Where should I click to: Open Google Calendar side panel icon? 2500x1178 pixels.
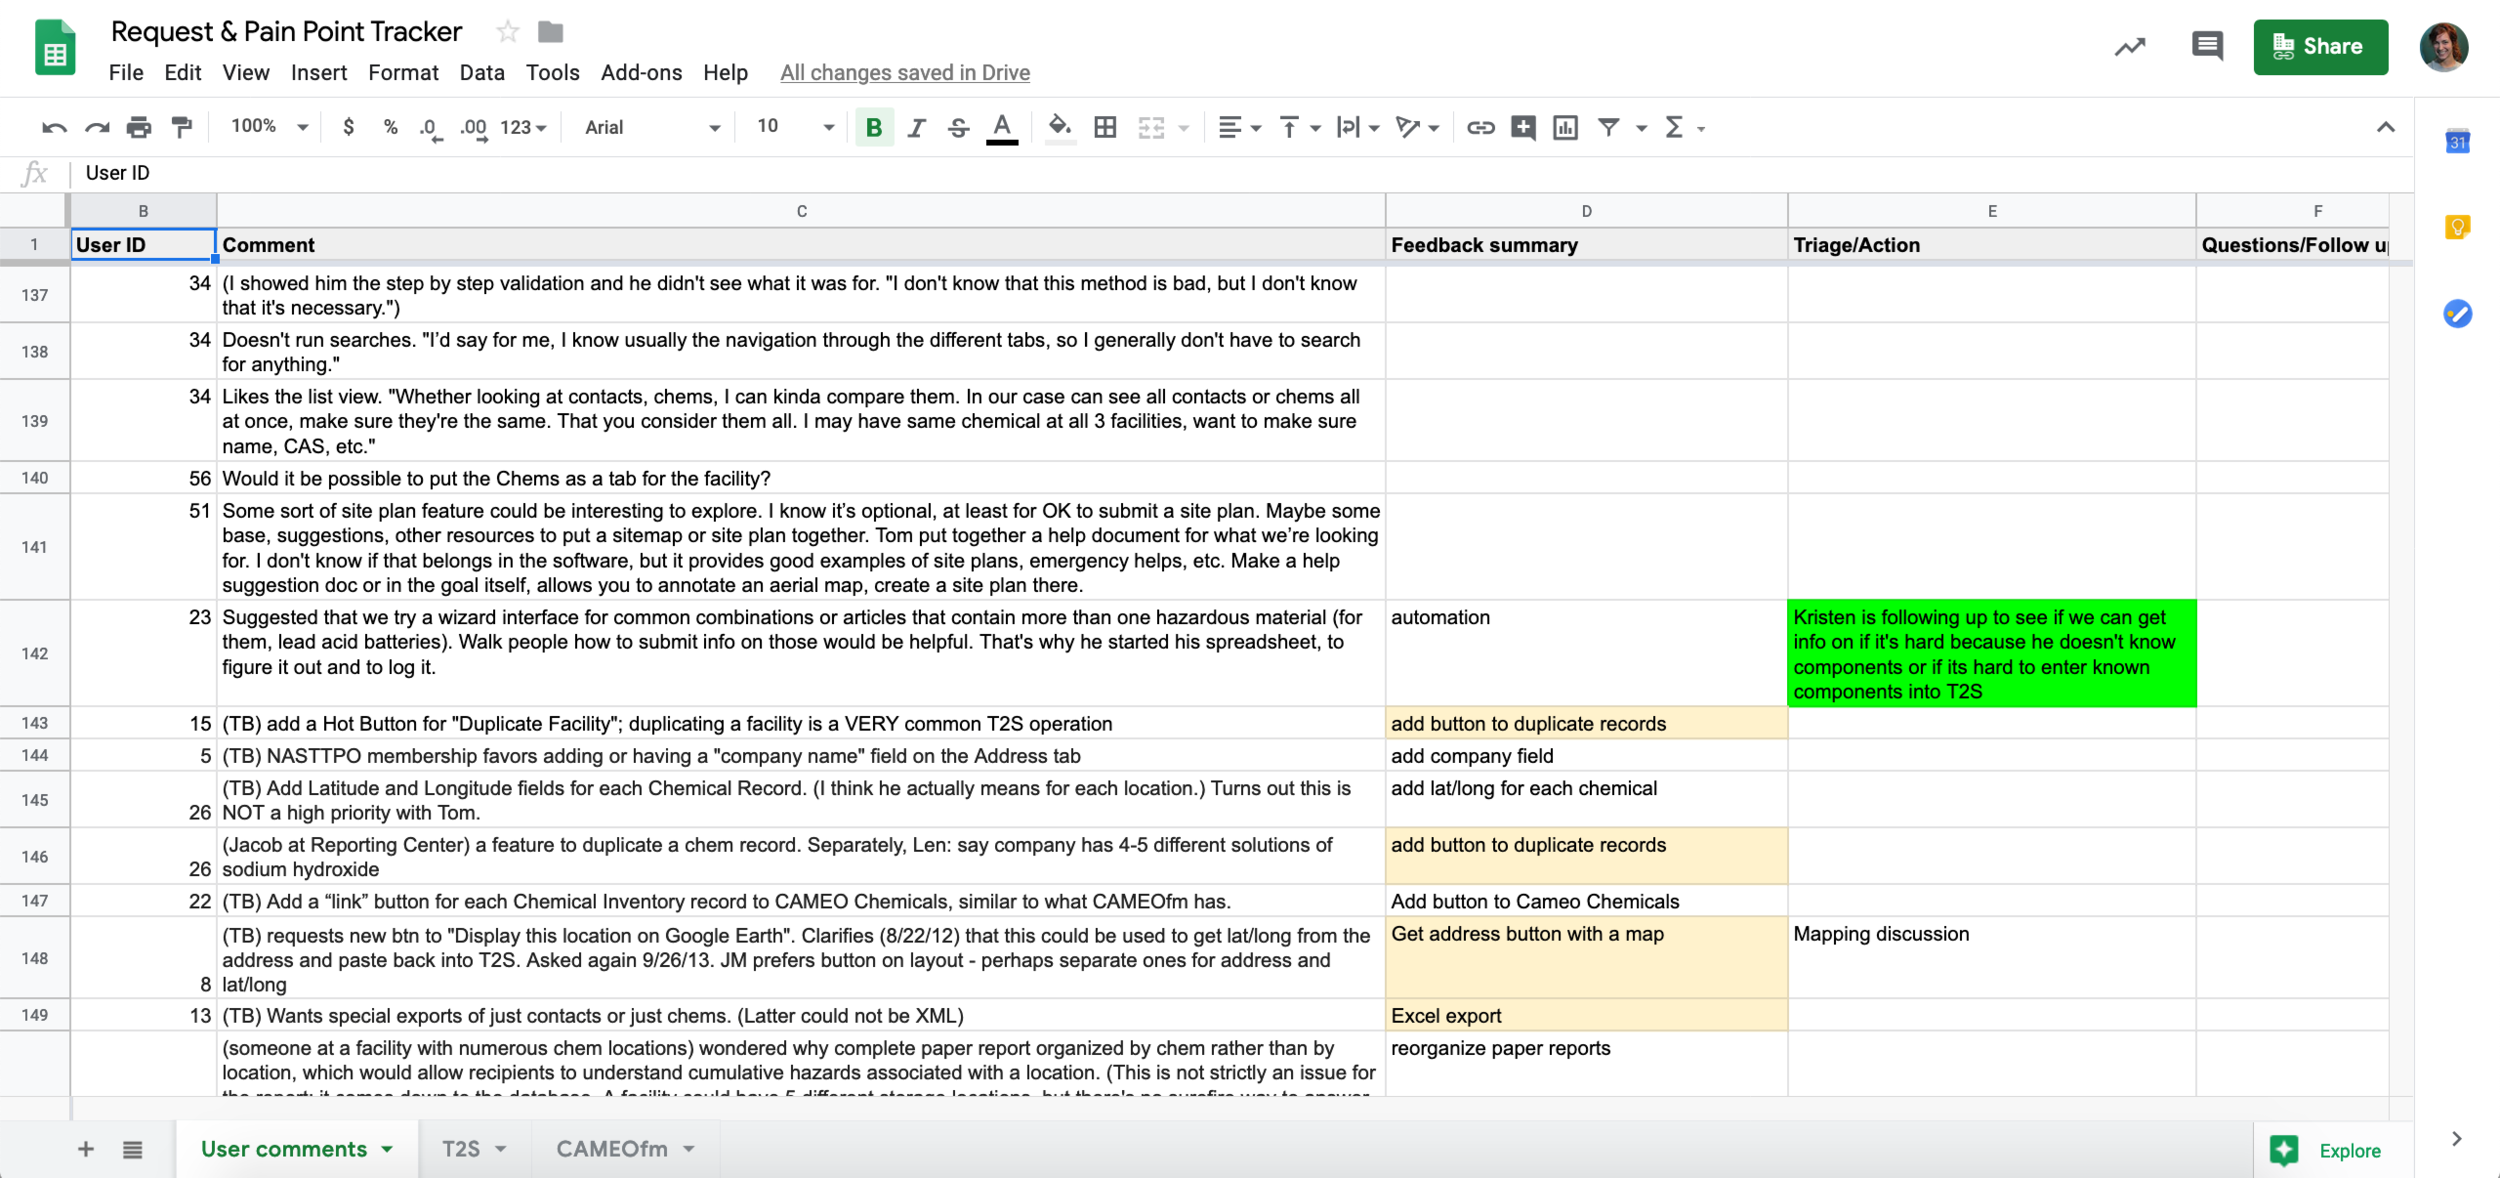(x=2457, y=142)
